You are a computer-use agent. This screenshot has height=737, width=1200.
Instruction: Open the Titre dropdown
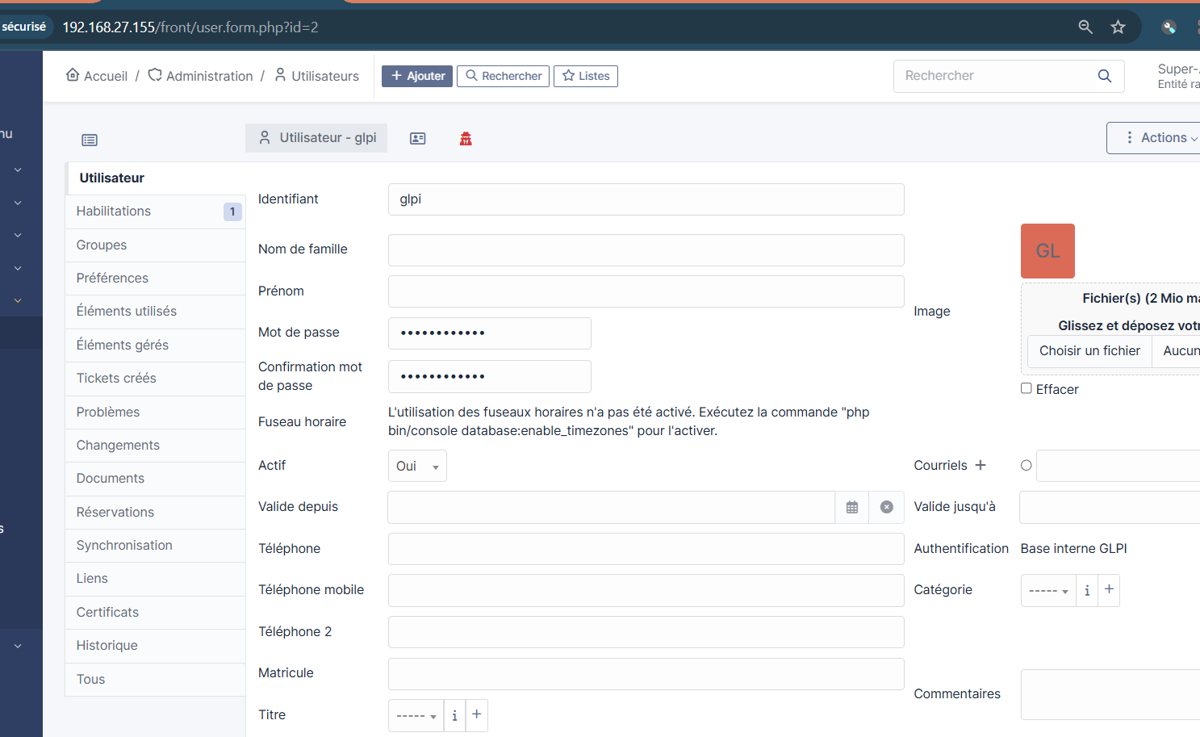416,715
